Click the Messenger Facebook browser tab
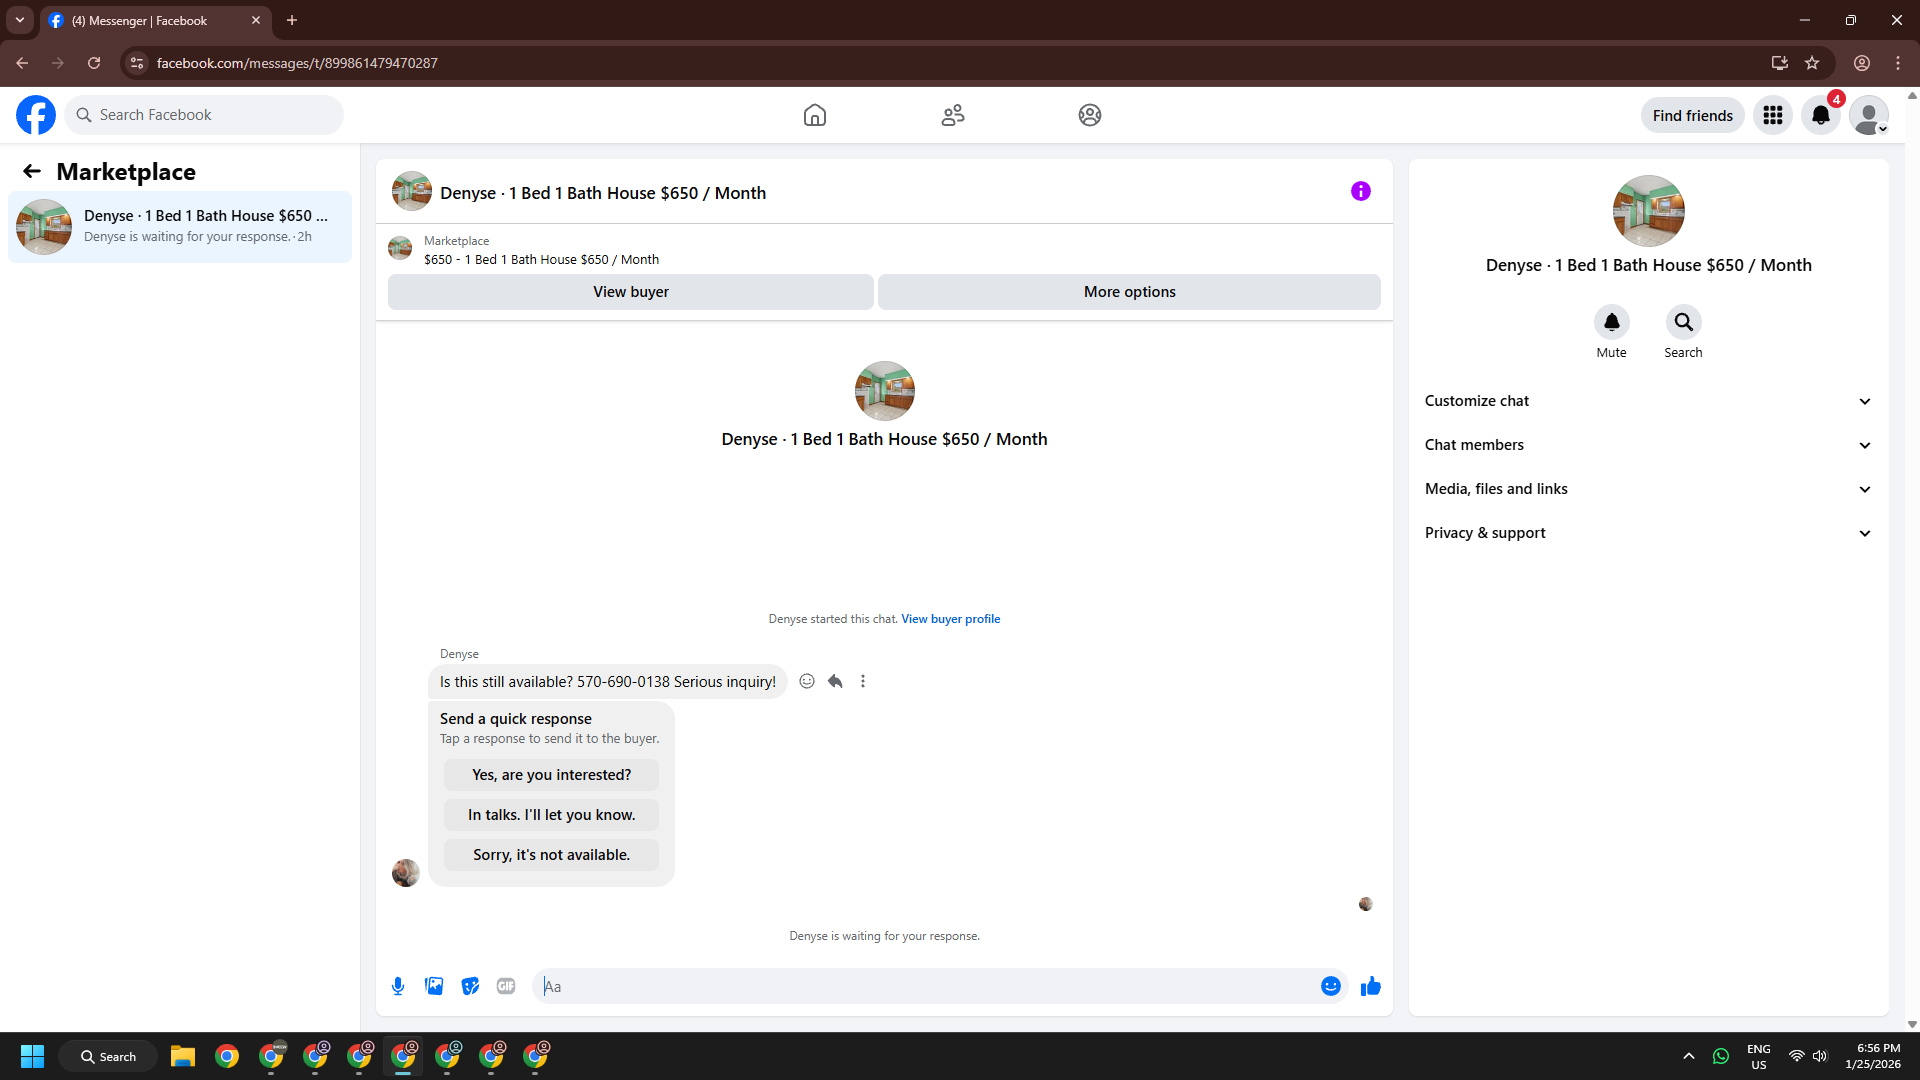Viewport: 1920px width, 1080px height. [x=155, y=20]
